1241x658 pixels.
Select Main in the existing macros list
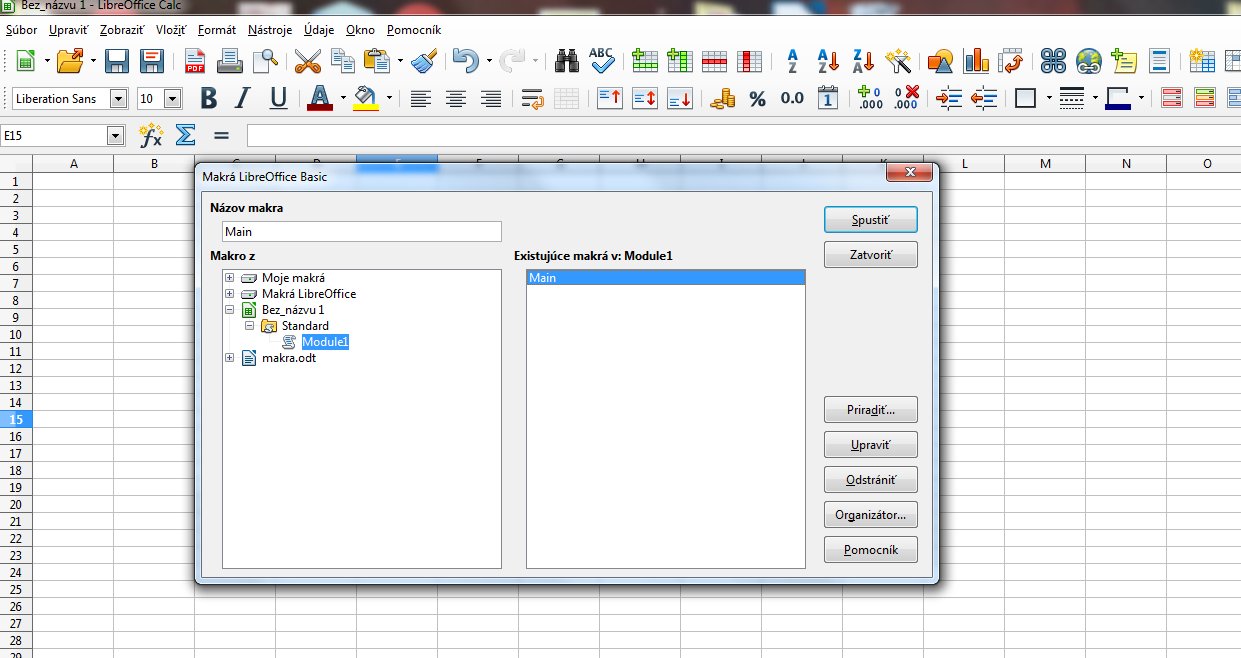tap(666, 278)
